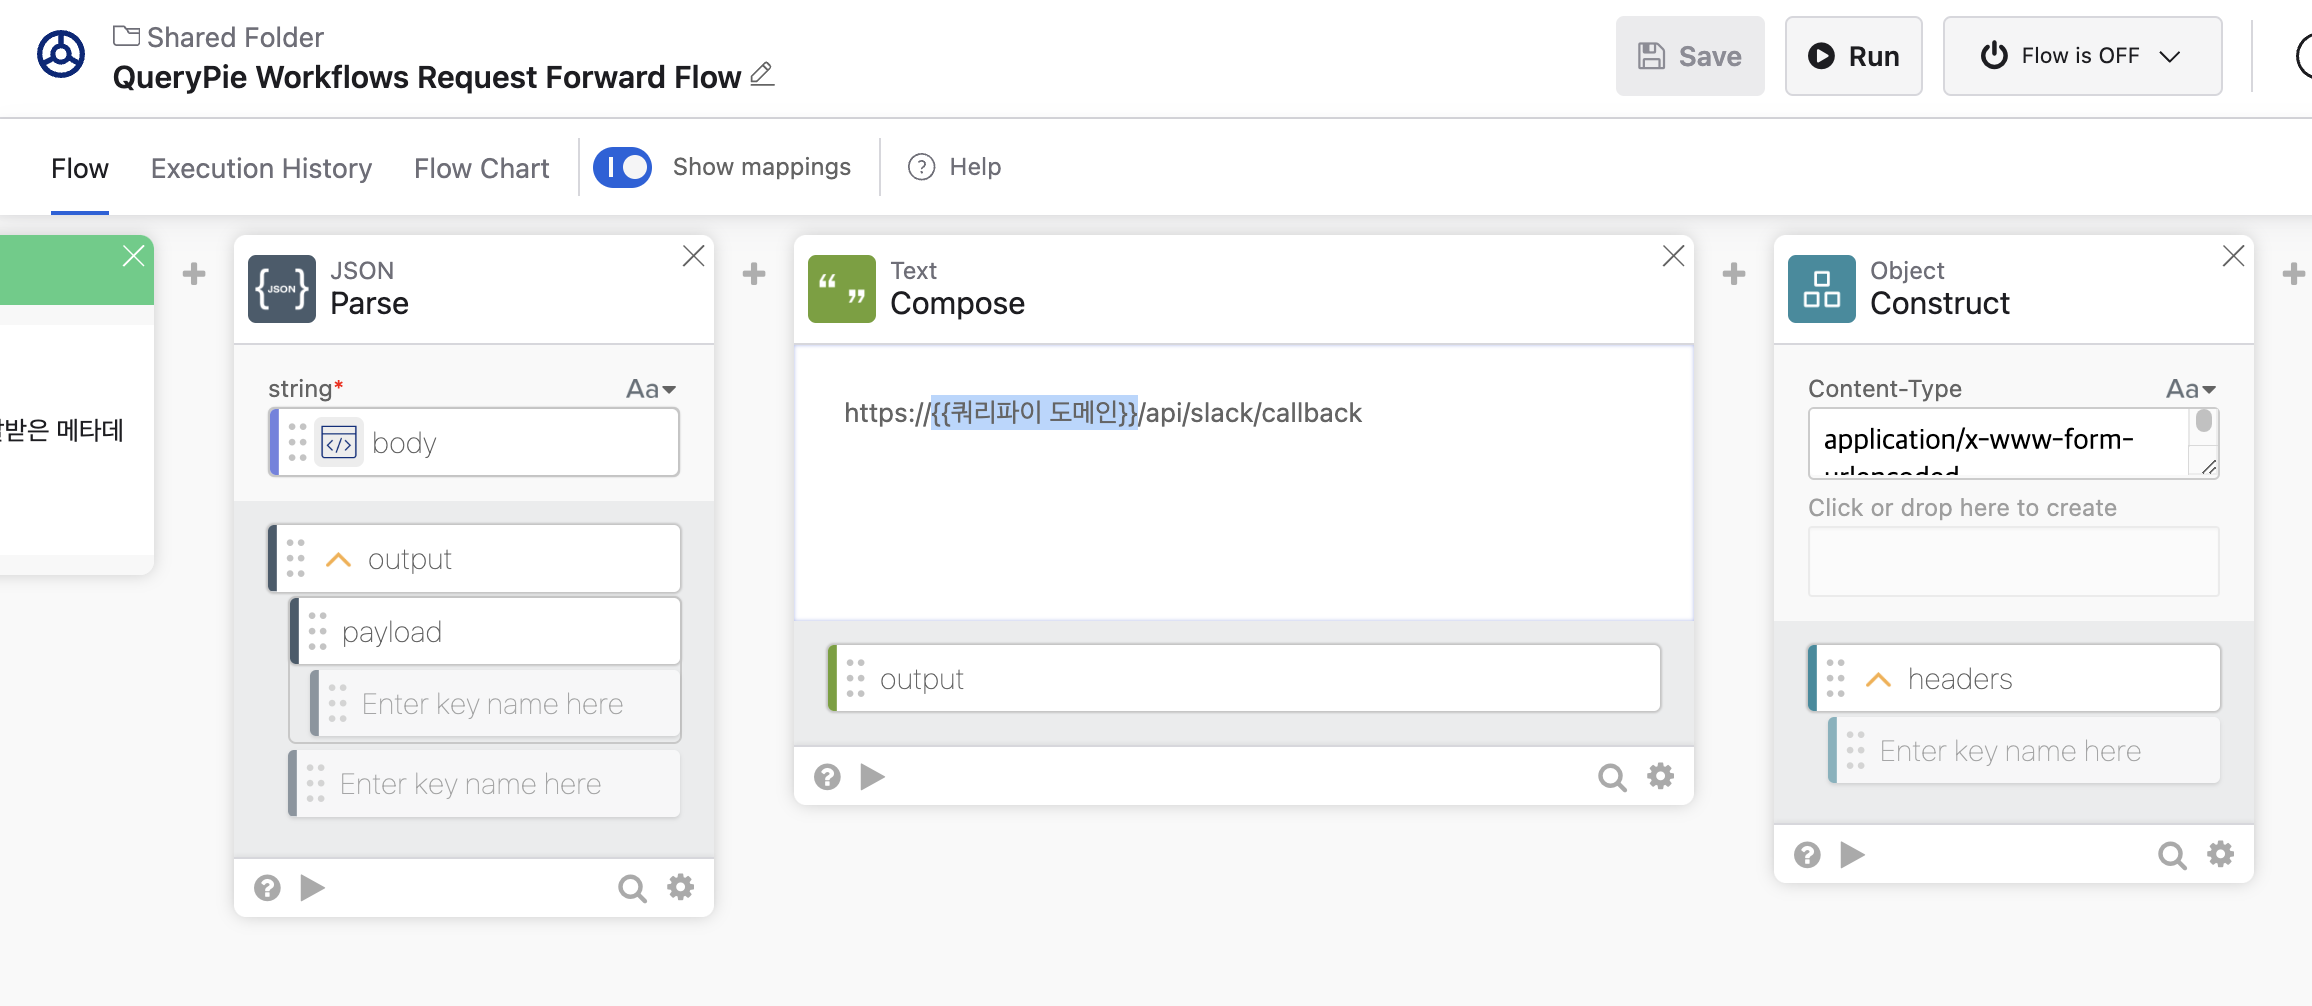This screenshot has width=2312, height=1006.
Task: Click the JSON Parse connector icon
Action: pyautogui.click(x=281, y=289)
